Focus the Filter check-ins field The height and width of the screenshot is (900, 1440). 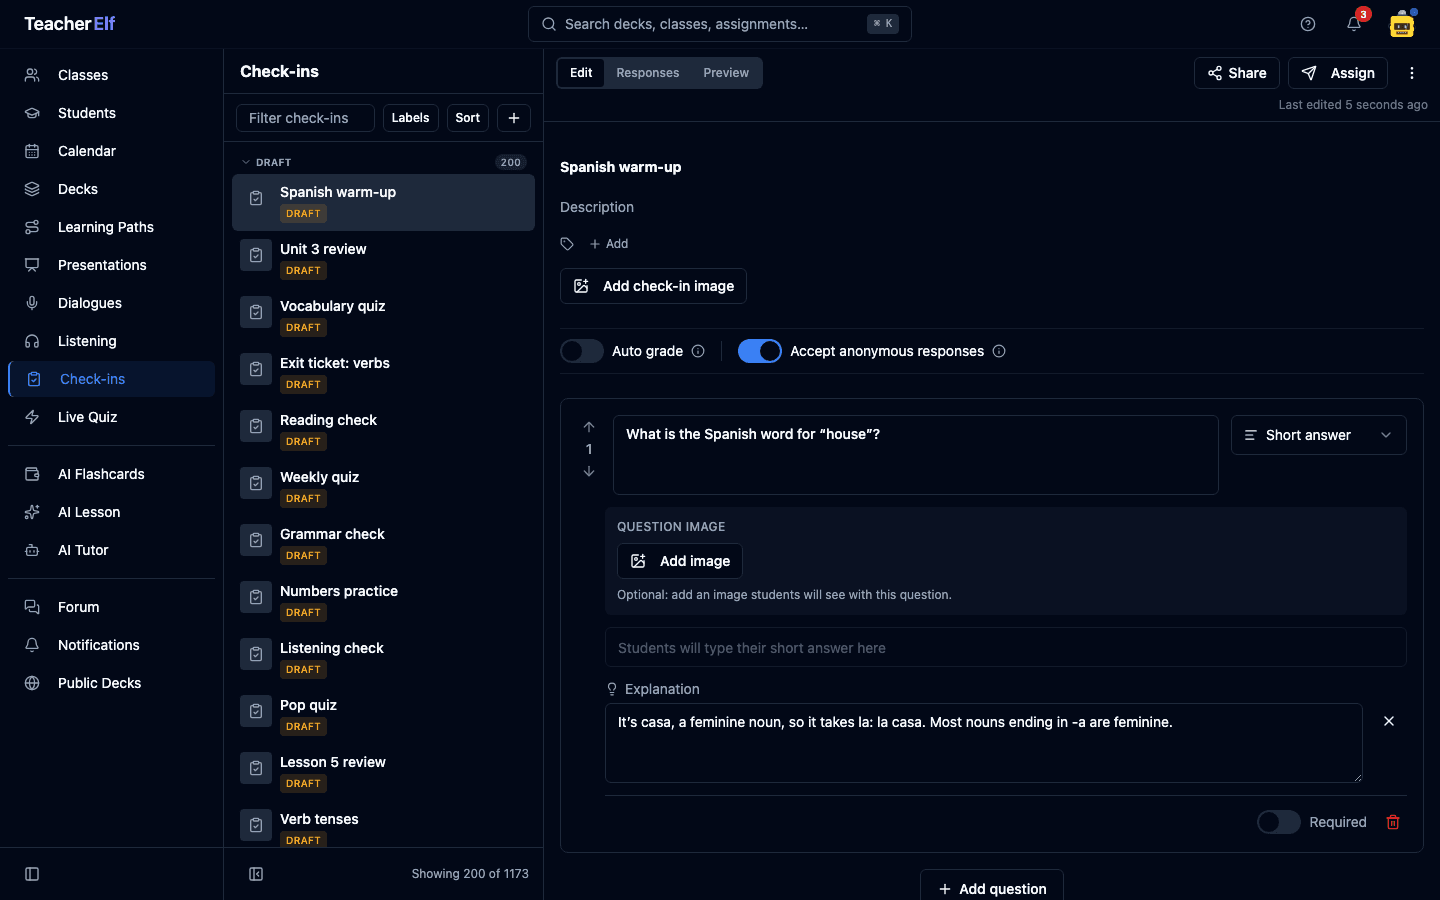tap(305, 118)
